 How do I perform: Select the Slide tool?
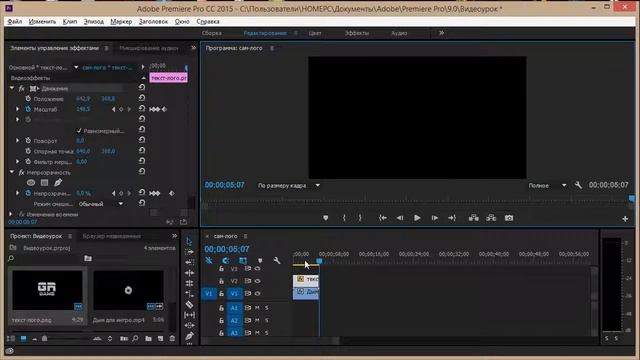click(189, 325)
